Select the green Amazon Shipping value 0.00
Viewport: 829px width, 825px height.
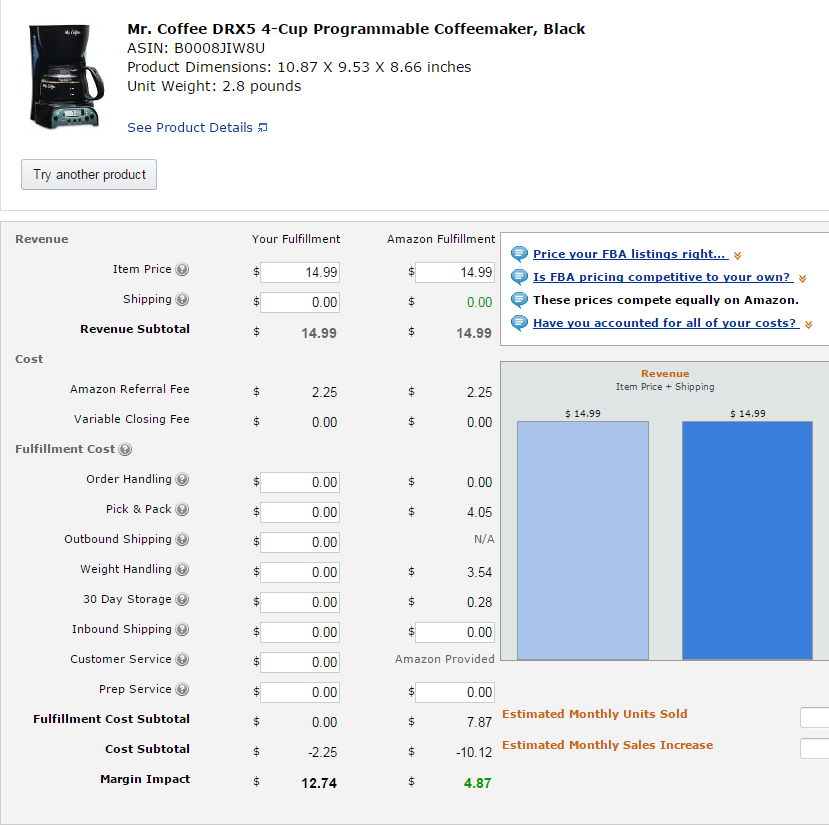click(480, 302)
